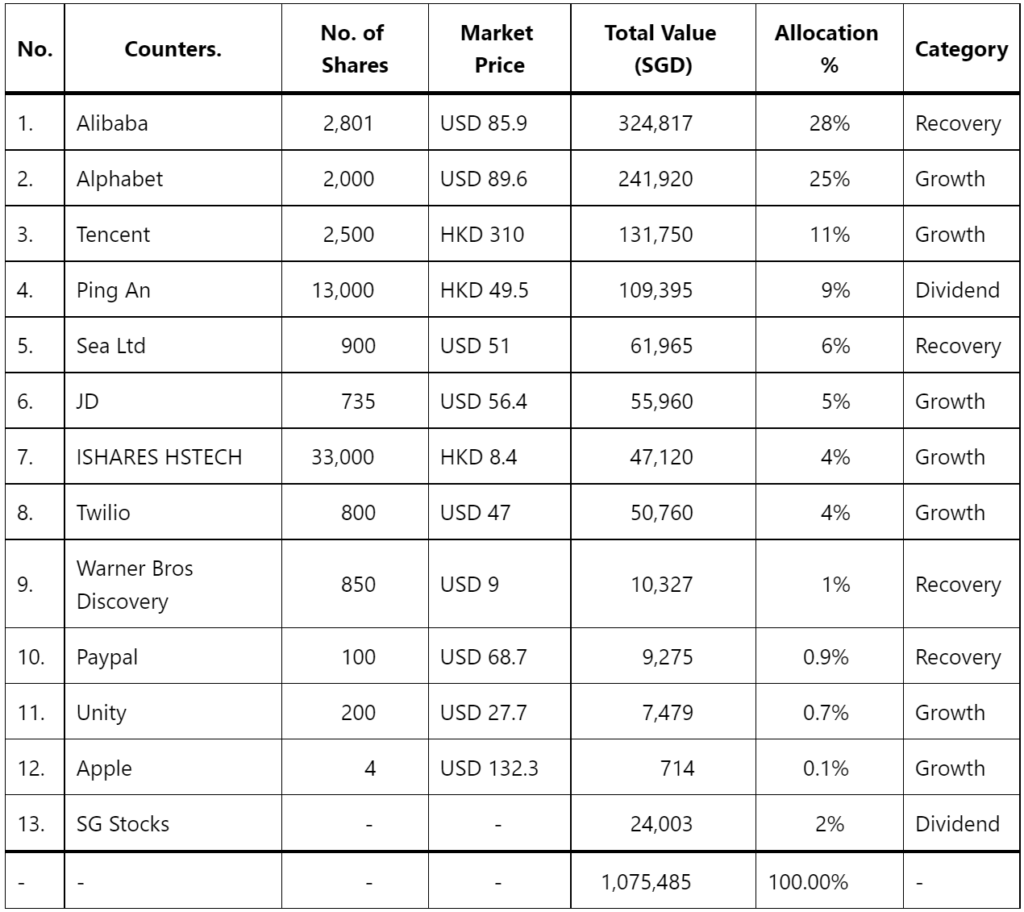Select the Market Price column header
The width and height of the screenshot is (1024, 912).
click(x=500, y=49)
